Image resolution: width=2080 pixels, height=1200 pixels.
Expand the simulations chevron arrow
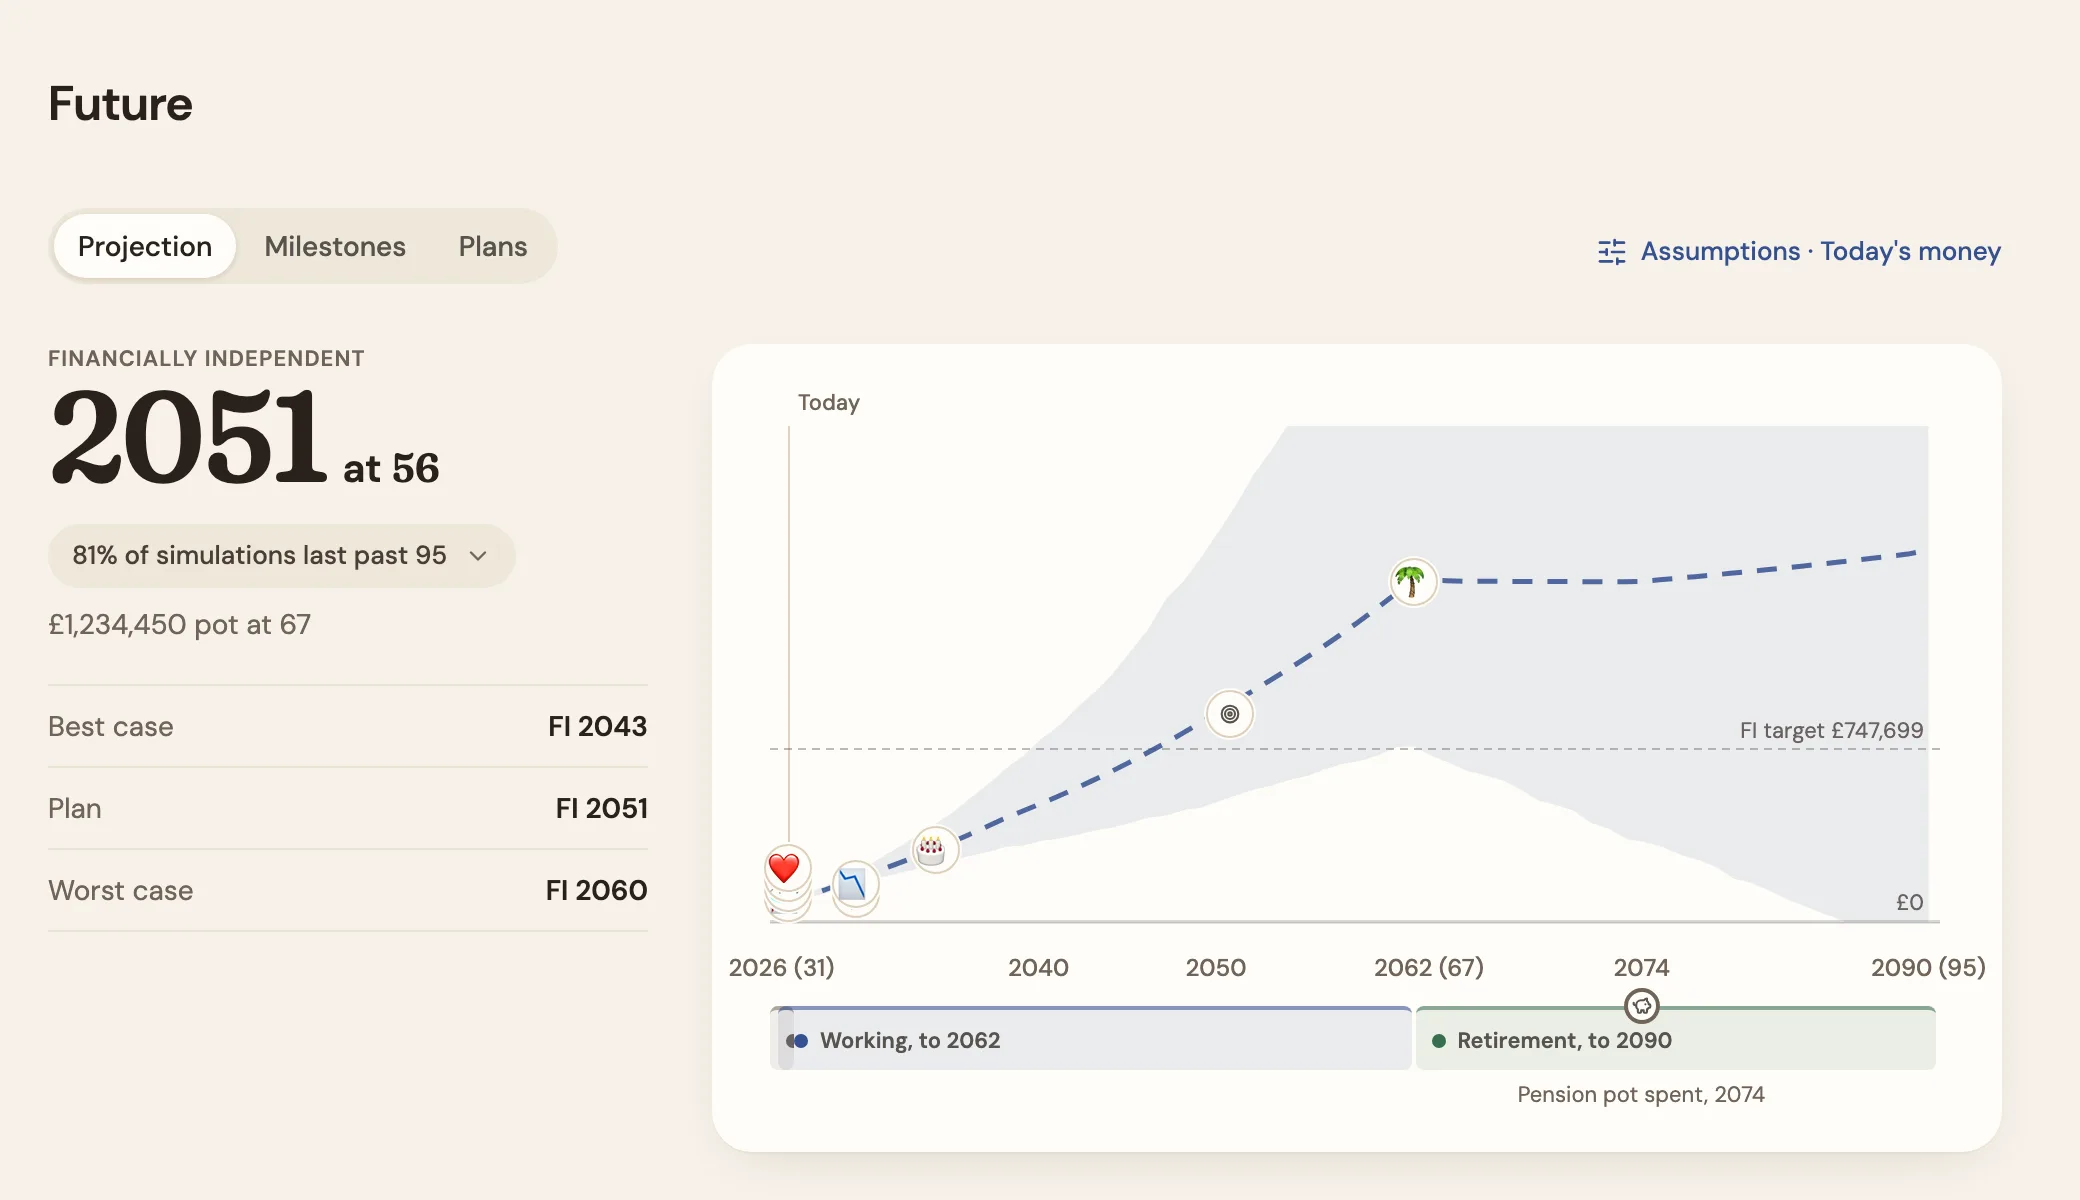click(478, 556)
